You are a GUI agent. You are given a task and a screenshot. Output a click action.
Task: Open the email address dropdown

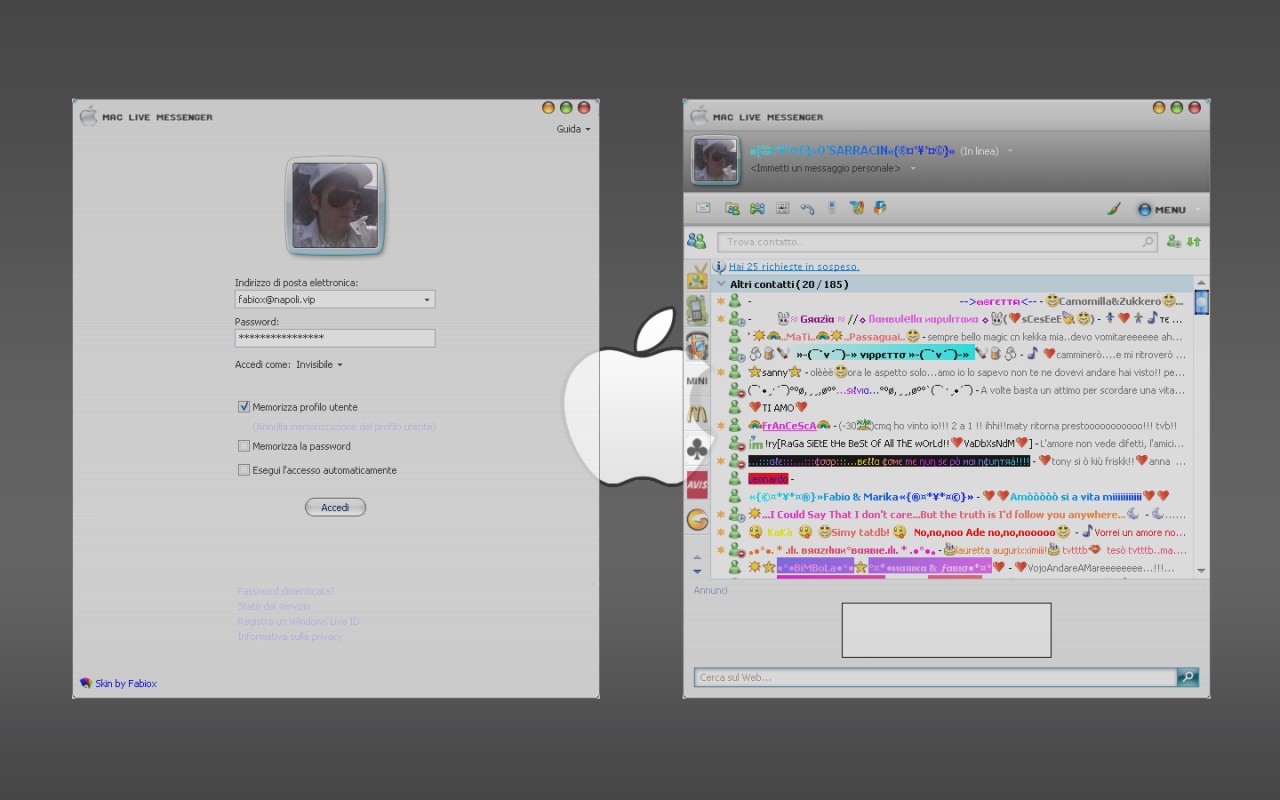[427, 300]
